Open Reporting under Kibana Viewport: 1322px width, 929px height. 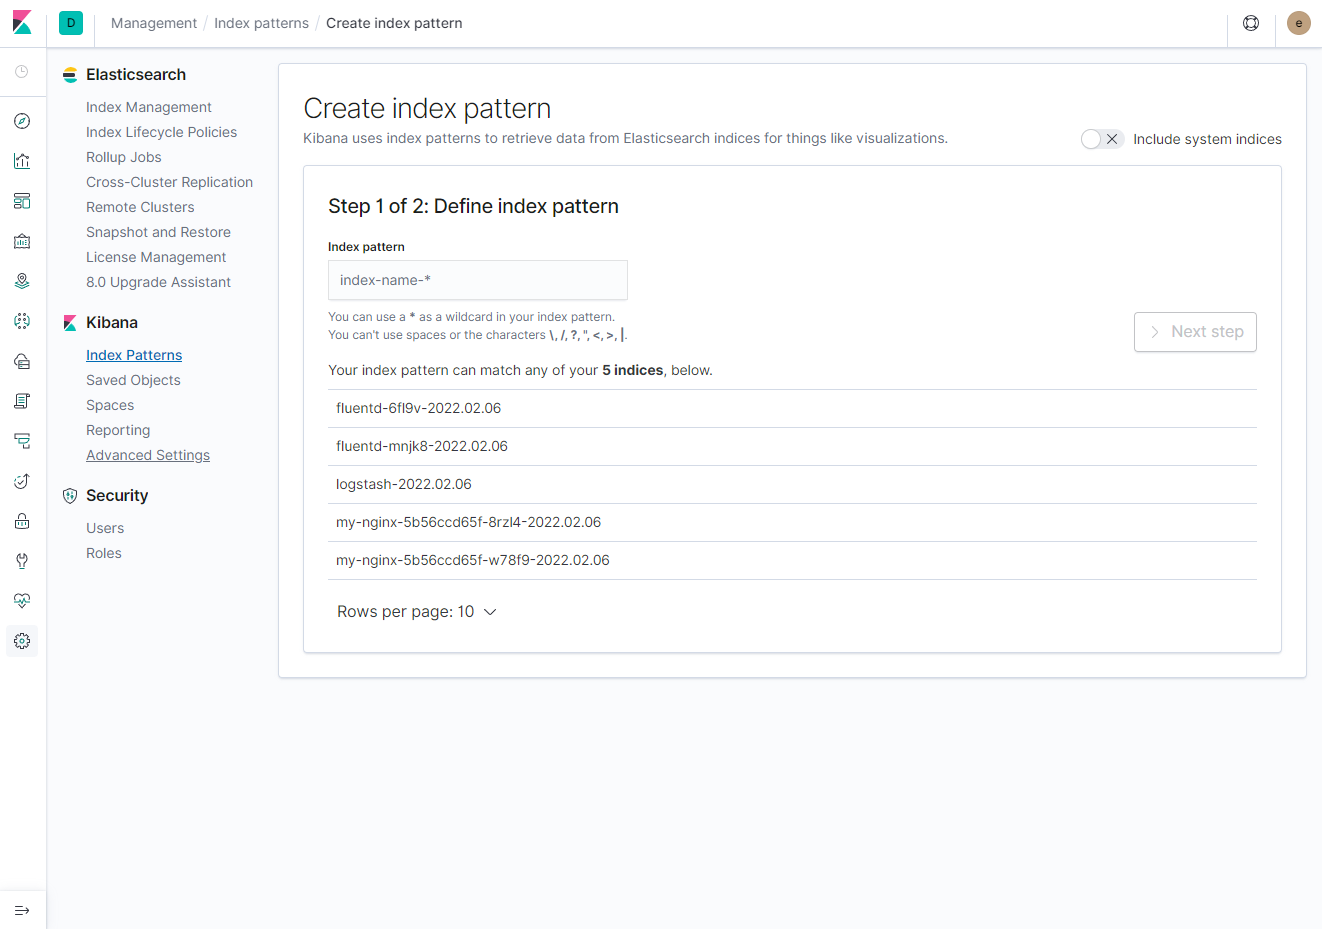118,430
